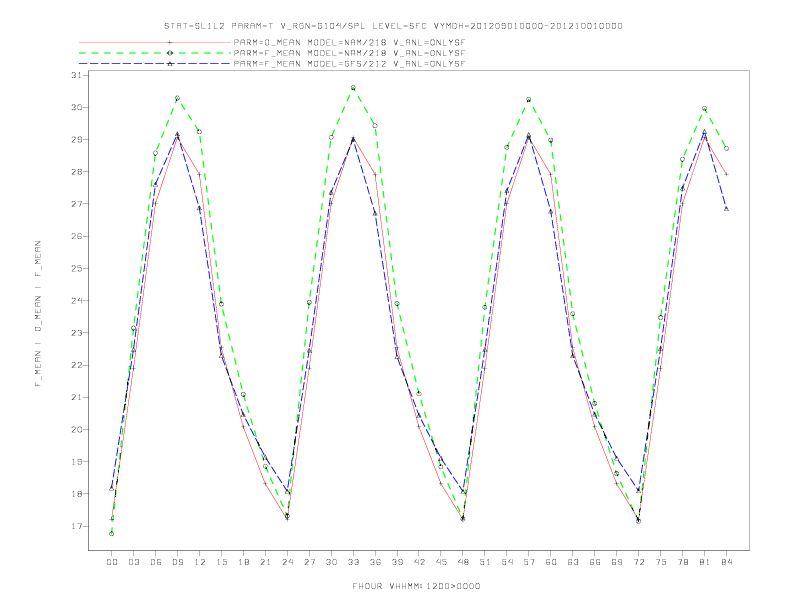The width and height of the screenshot is (792, 612).
Task: Click the green circle data point at hour 09 peak
Action: [177, 98]
